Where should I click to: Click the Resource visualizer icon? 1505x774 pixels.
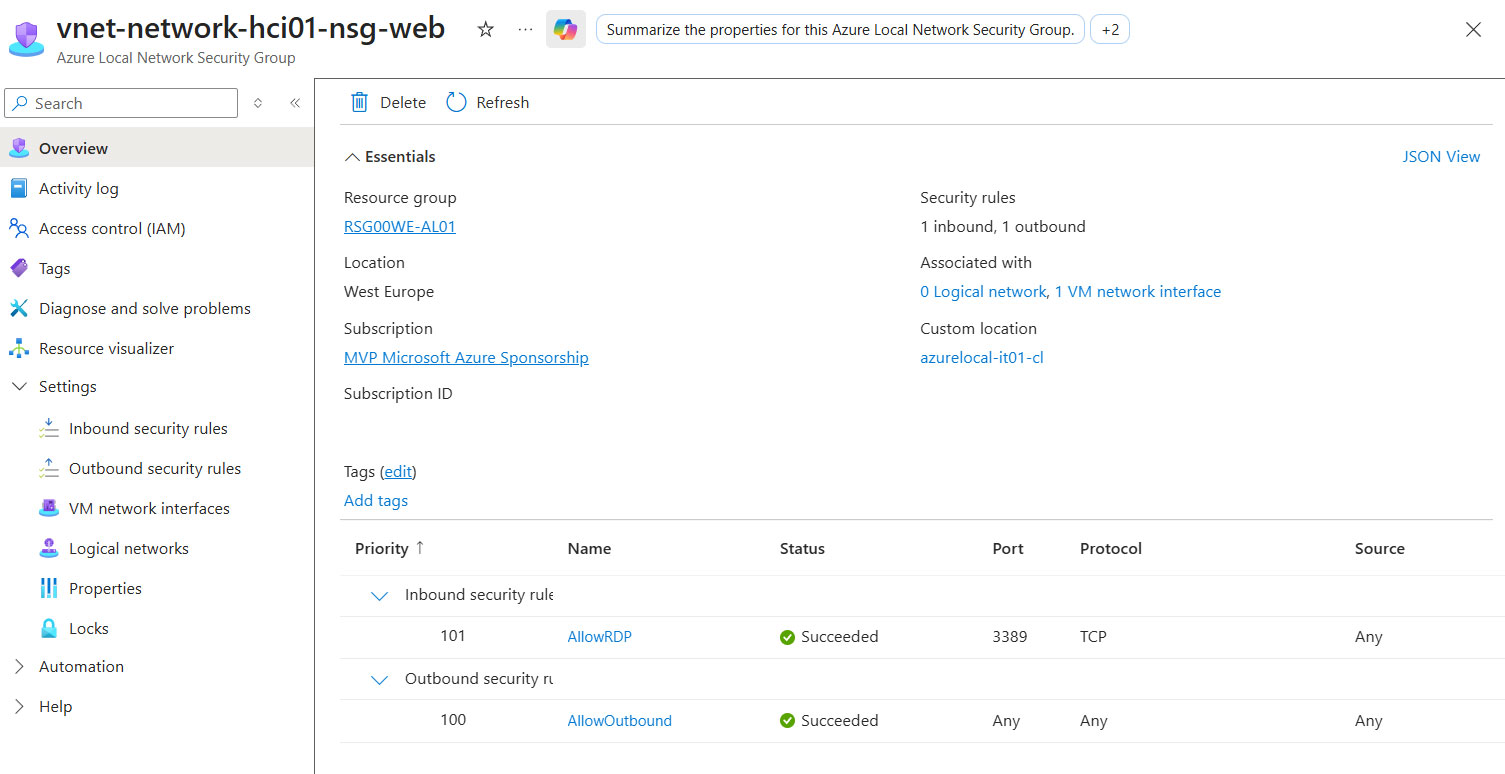19,348
